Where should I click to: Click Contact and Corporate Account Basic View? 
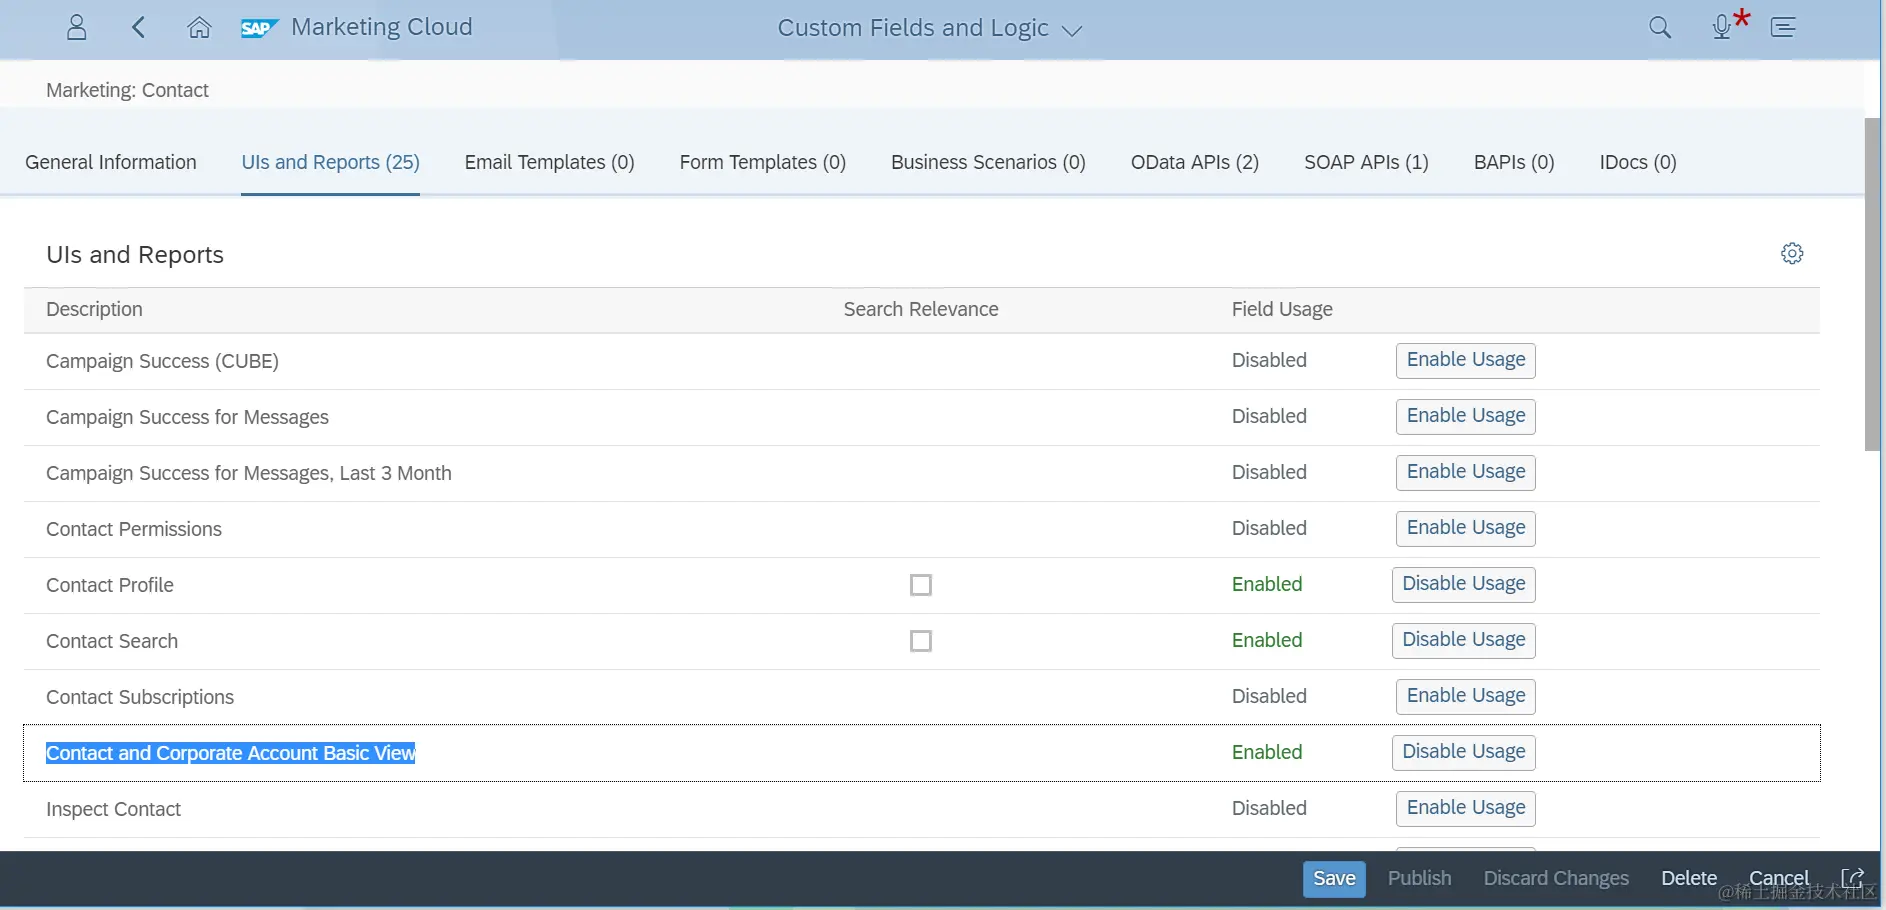coord(230,753)
